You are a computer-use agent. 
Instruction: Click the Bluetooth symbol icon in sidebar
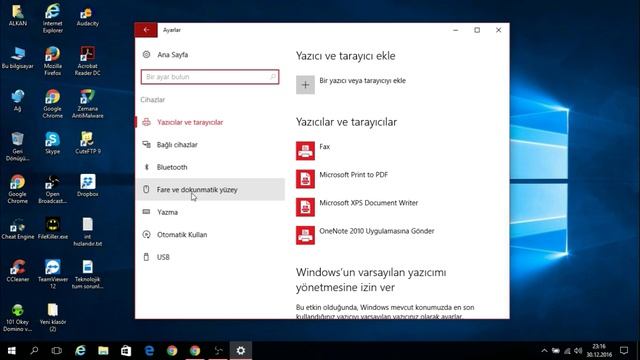147,167
